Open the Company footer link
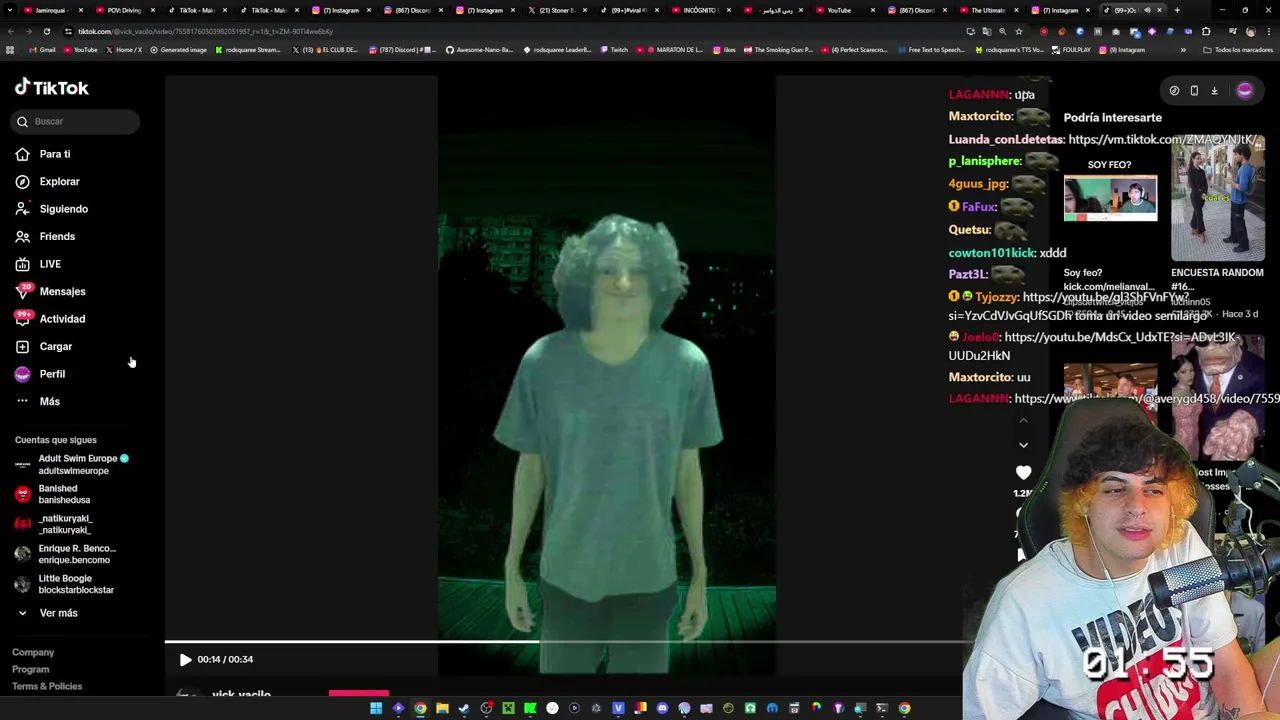1280x720 pixels. point(33,652)
